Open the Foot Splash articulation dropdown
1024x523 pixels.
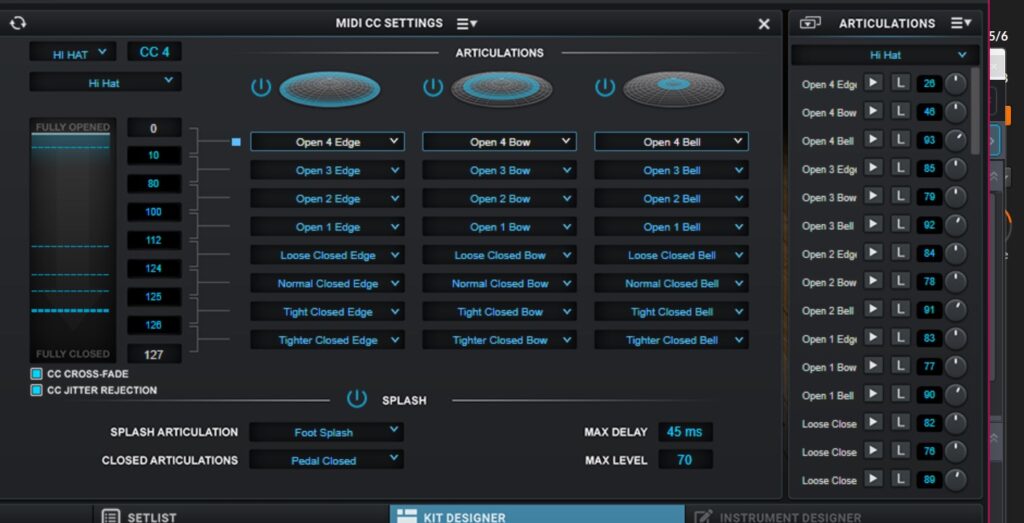coord(326,432)
